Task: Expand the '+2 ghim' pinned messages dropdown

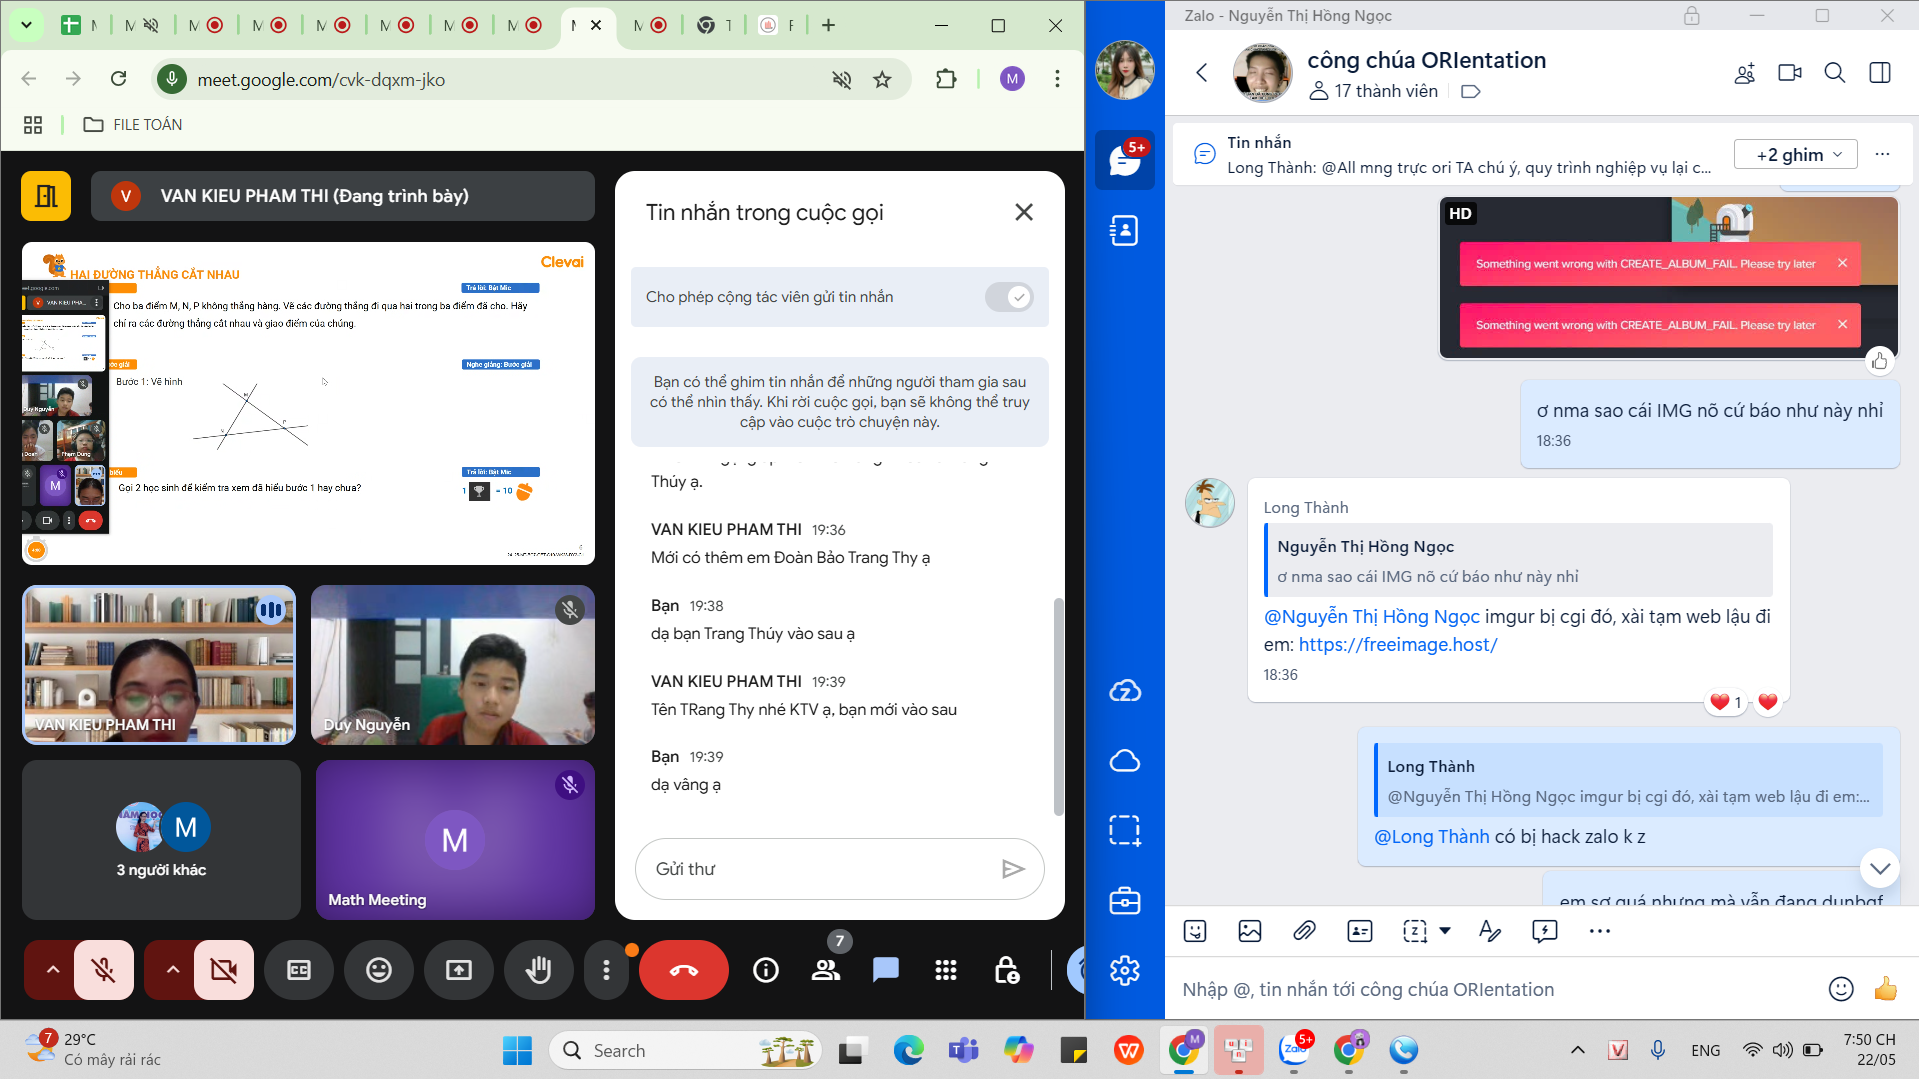Action: coord(1795,154)
